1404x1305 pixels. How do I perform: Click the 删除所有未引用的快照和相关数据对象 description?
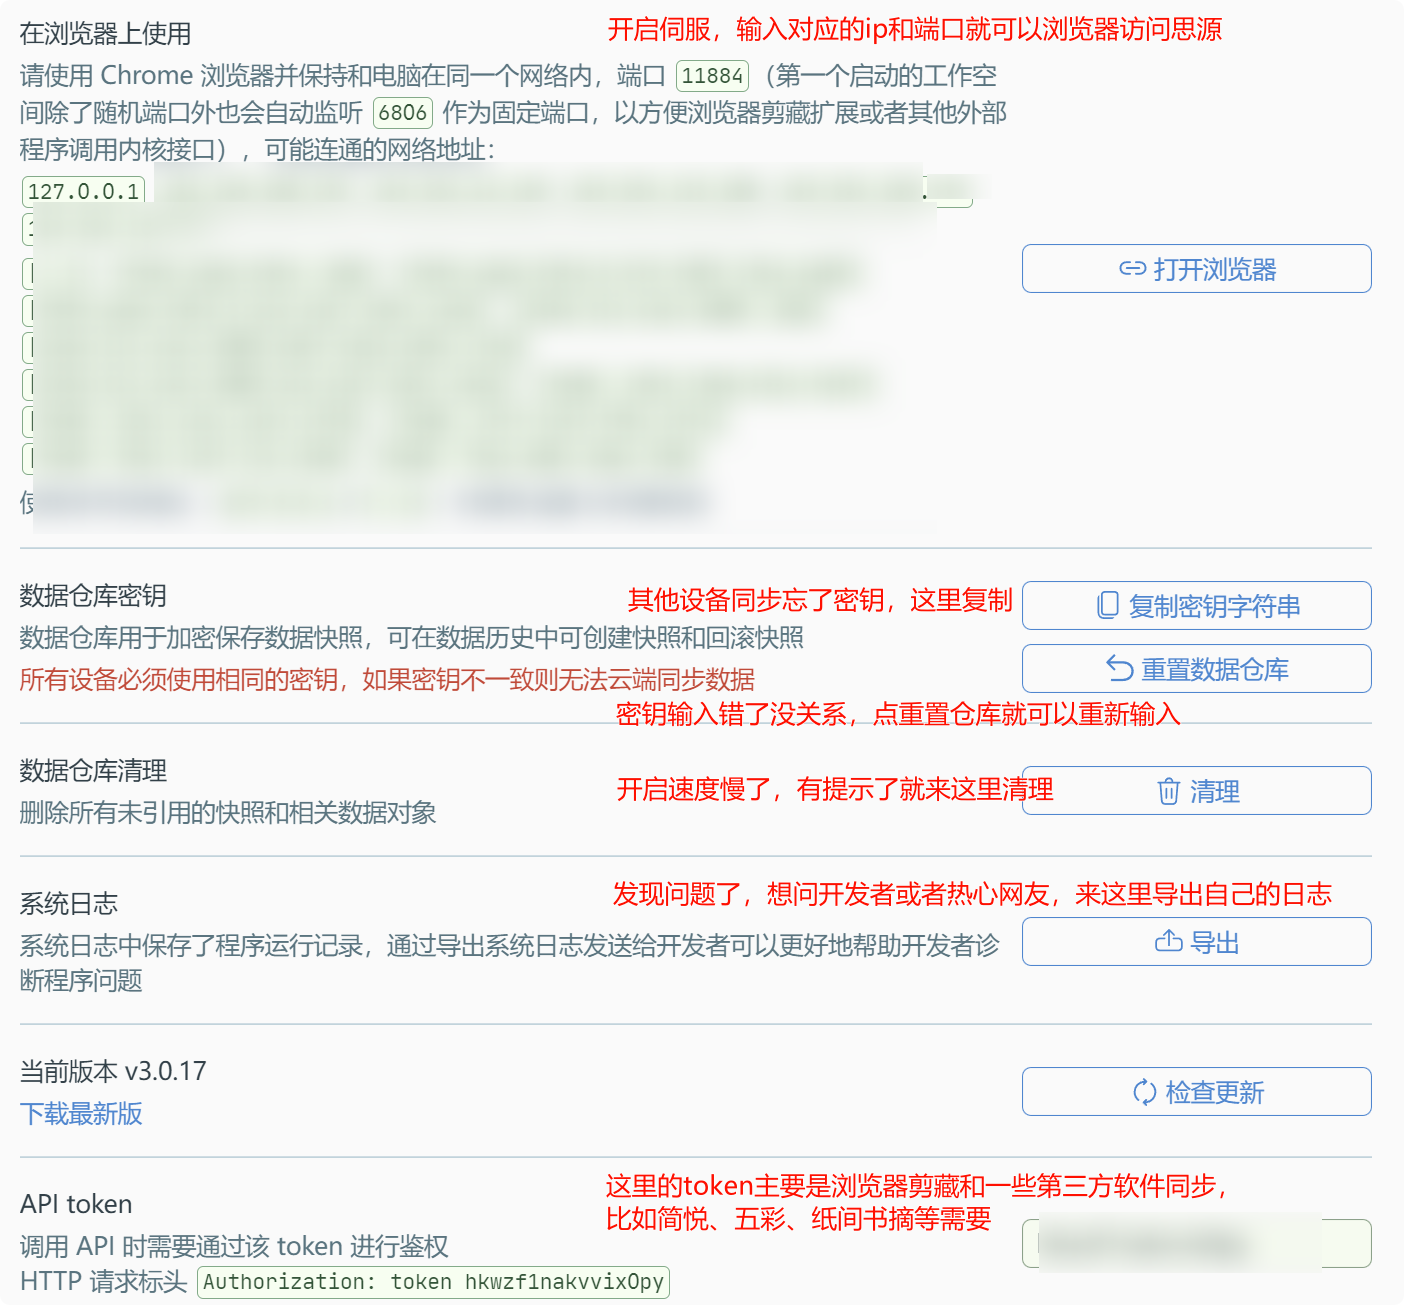point(228,813)
